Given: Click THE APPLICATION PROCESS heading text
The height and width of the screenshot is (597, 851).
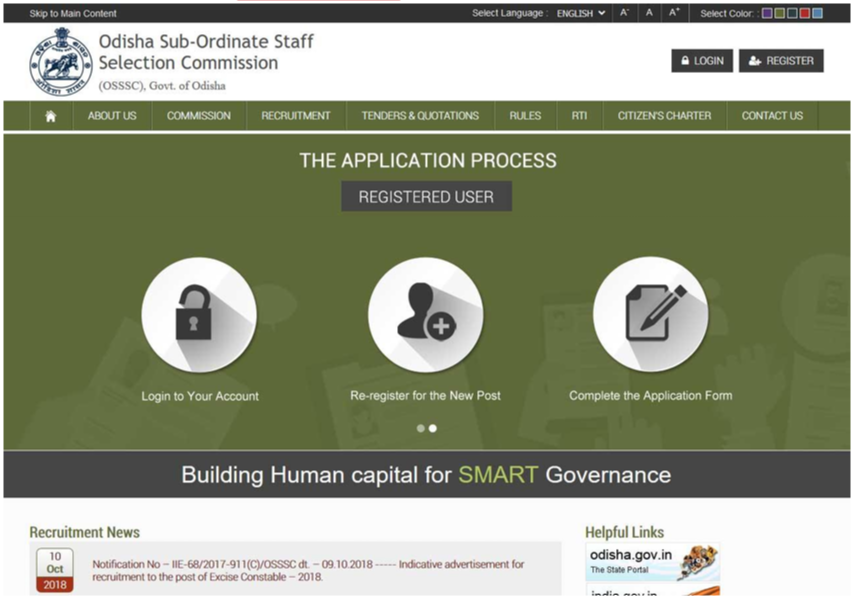Looking at the screenshot, I should (428, 161).
